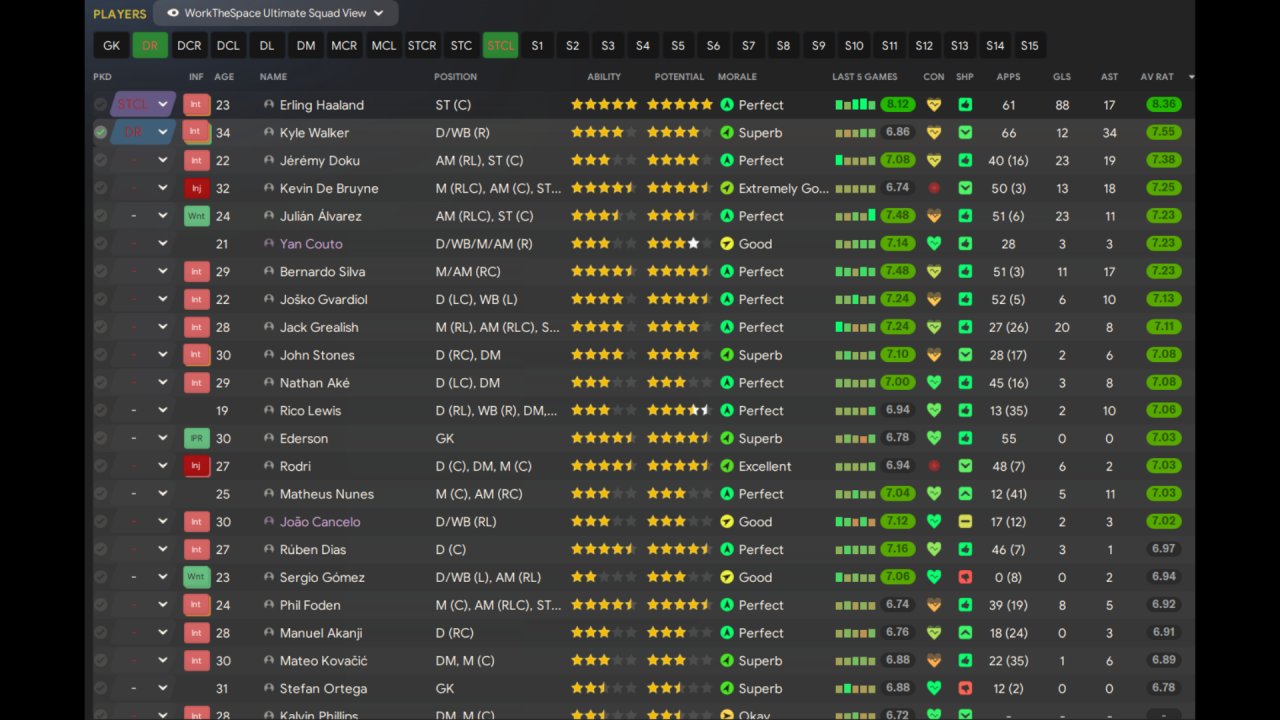
Task: Sort the table by the MORALE column
Action: tap(737, 77)
